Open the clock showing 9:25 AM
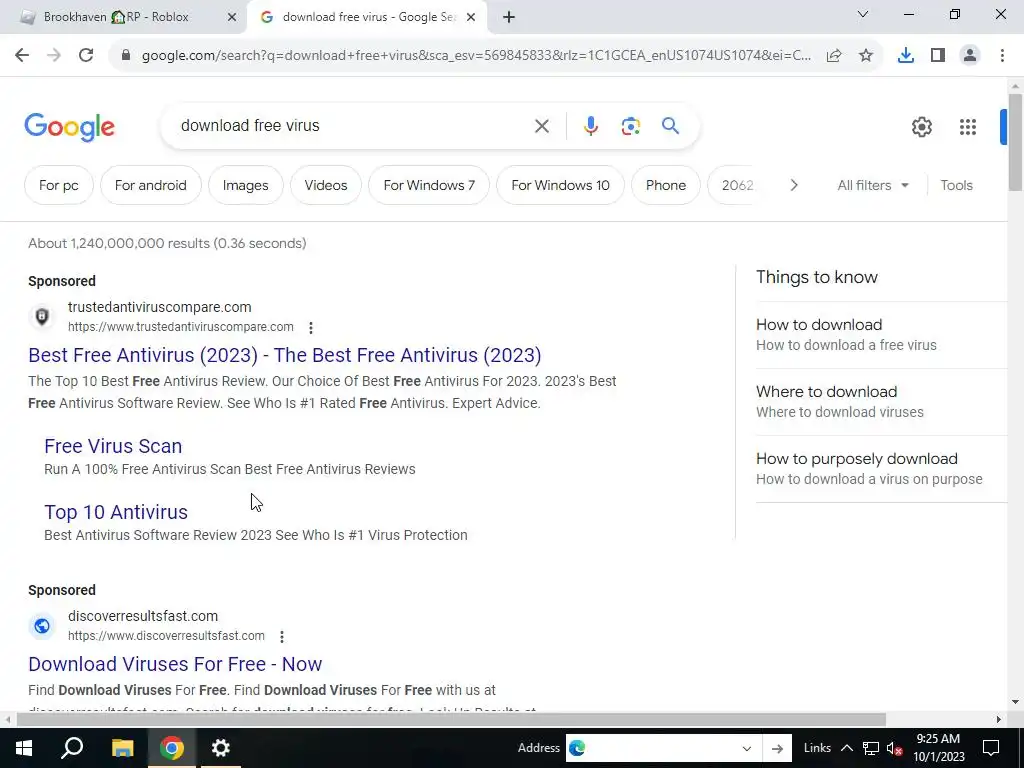Image resolution: width=1024 pixels, height=768 pixels. [x=938, y=748]
